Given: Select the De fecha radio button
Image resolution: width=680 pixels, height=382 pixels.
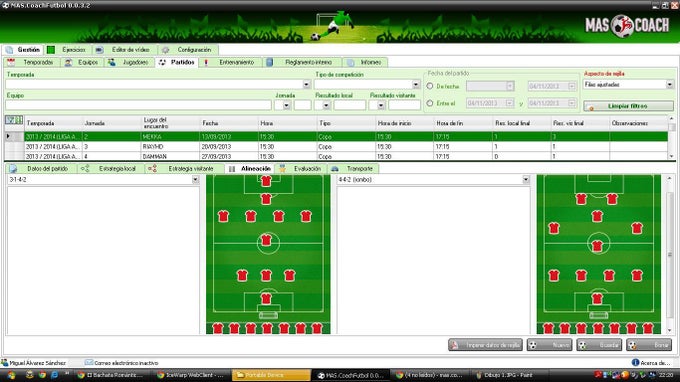Looking at the screenshot, I should pos(430,86).
